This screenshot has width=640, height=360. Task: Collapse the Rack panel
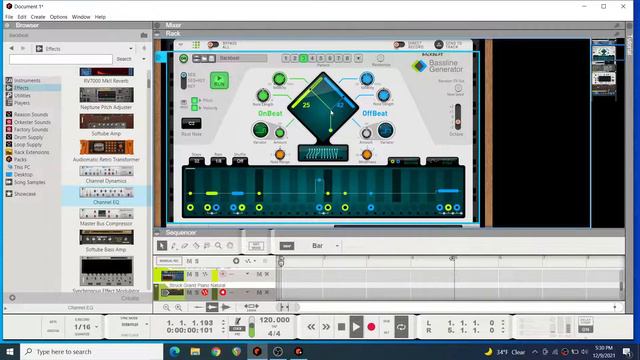point(157,34)
